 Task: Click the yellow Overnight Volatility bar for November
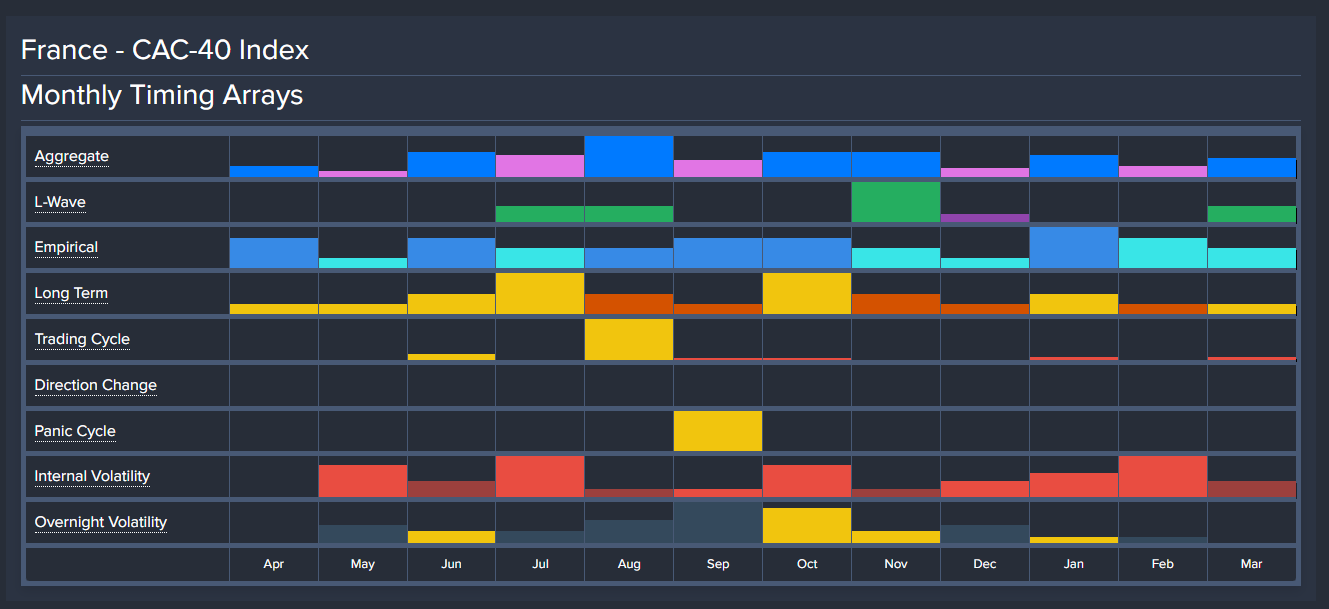click(x=896, y=537)
